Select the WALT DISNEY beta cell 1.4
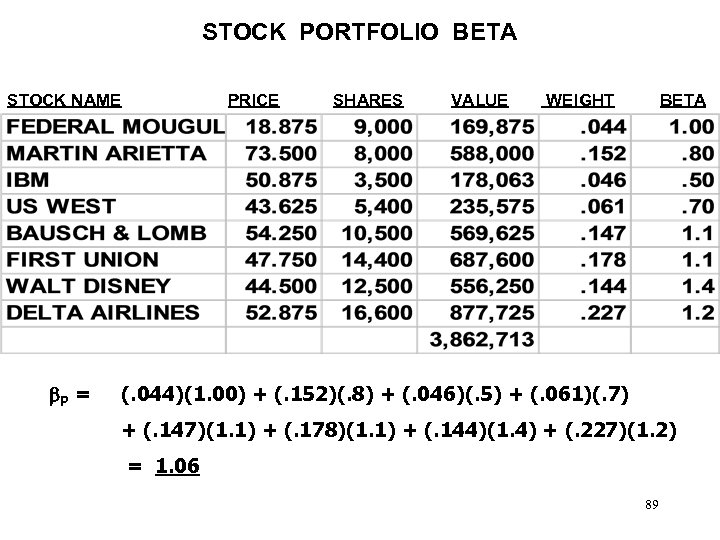Viewport: 720px width, 540px height. pos(694,286)
